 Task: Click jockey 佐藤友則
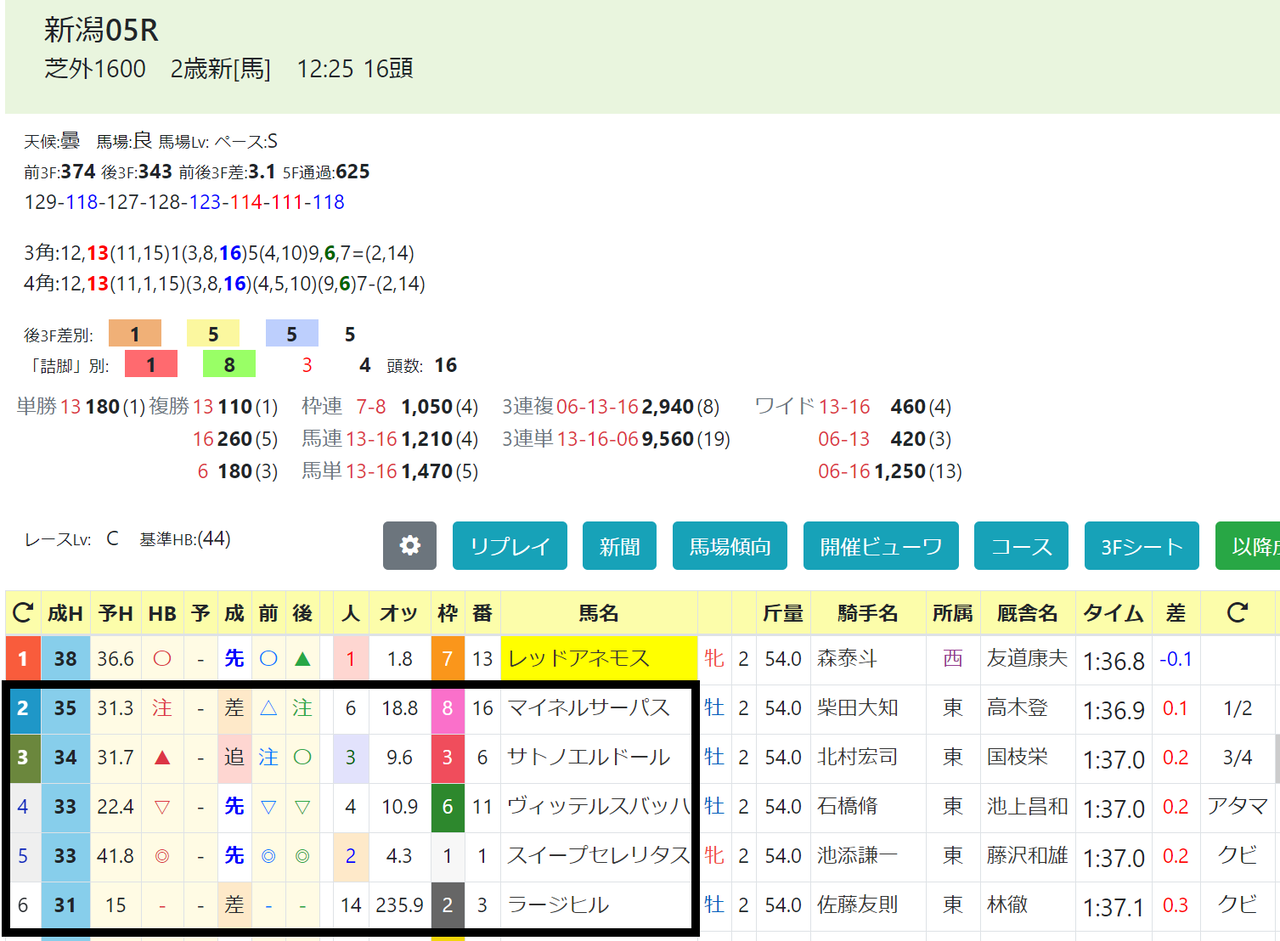coord(857,905)
